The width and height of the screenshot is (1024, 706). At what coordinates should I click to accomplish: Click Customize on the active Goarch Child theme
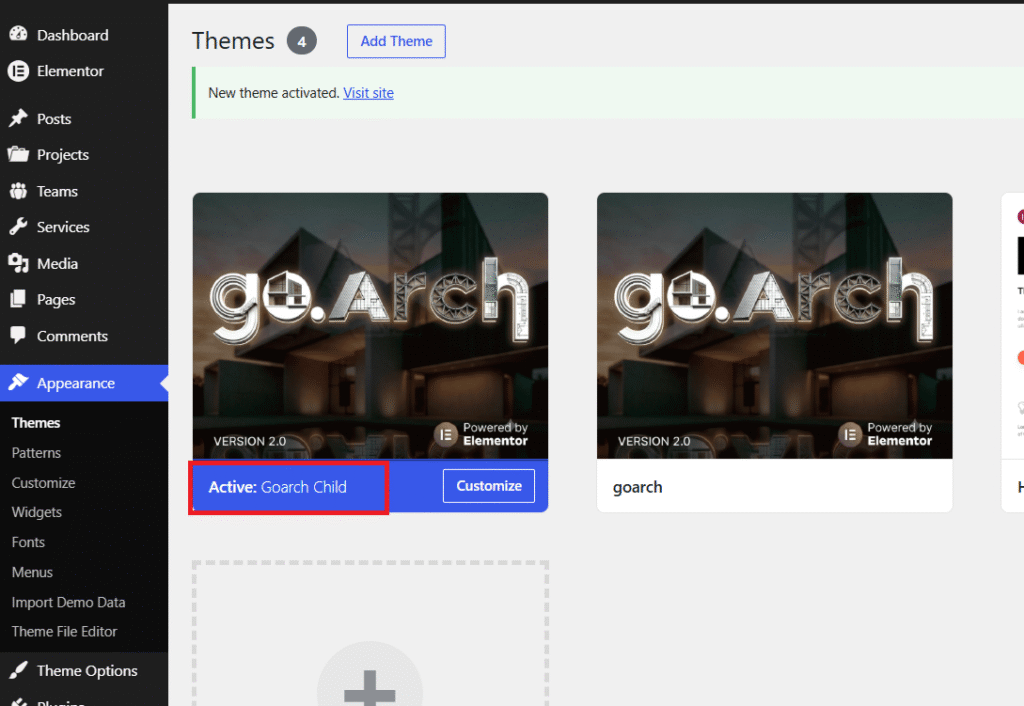point(488,486)
